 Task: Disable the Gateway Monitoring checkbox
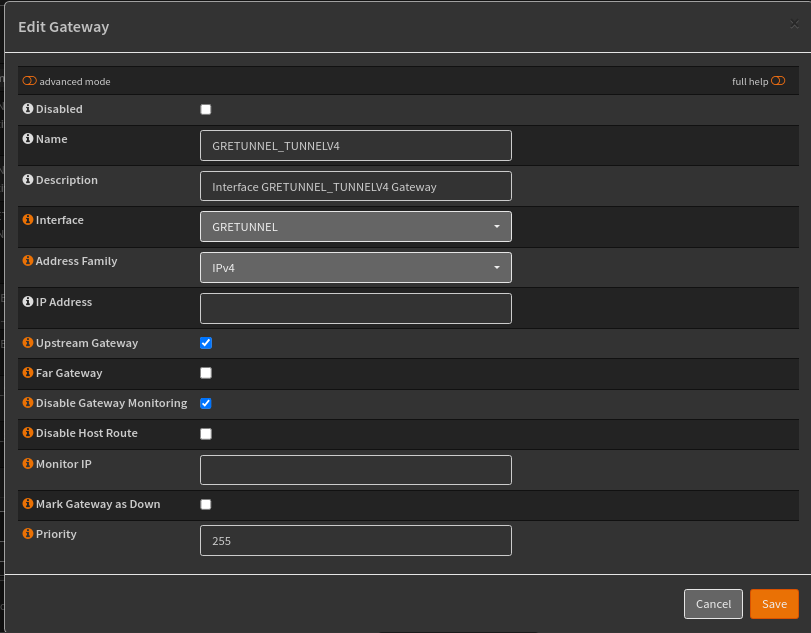pos(205,403)
